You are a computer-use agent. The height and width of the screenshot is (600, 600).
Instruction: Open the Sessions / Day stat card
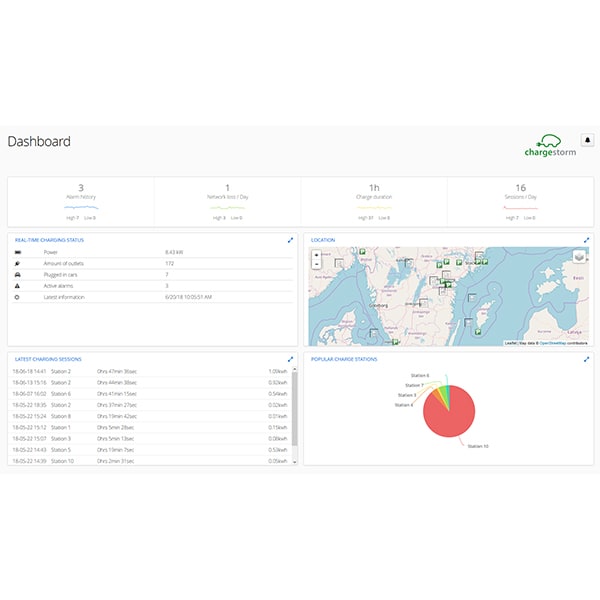coord(520,202)
